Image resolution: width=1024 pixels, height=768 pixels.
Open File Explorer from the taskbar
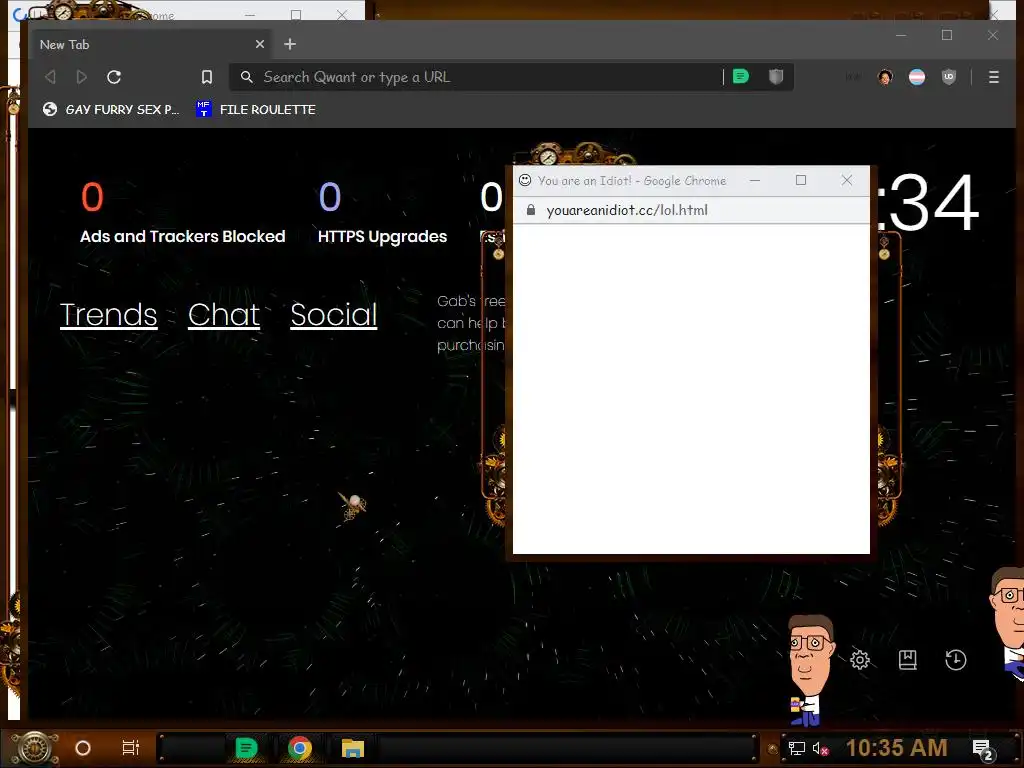pos(353,748)
